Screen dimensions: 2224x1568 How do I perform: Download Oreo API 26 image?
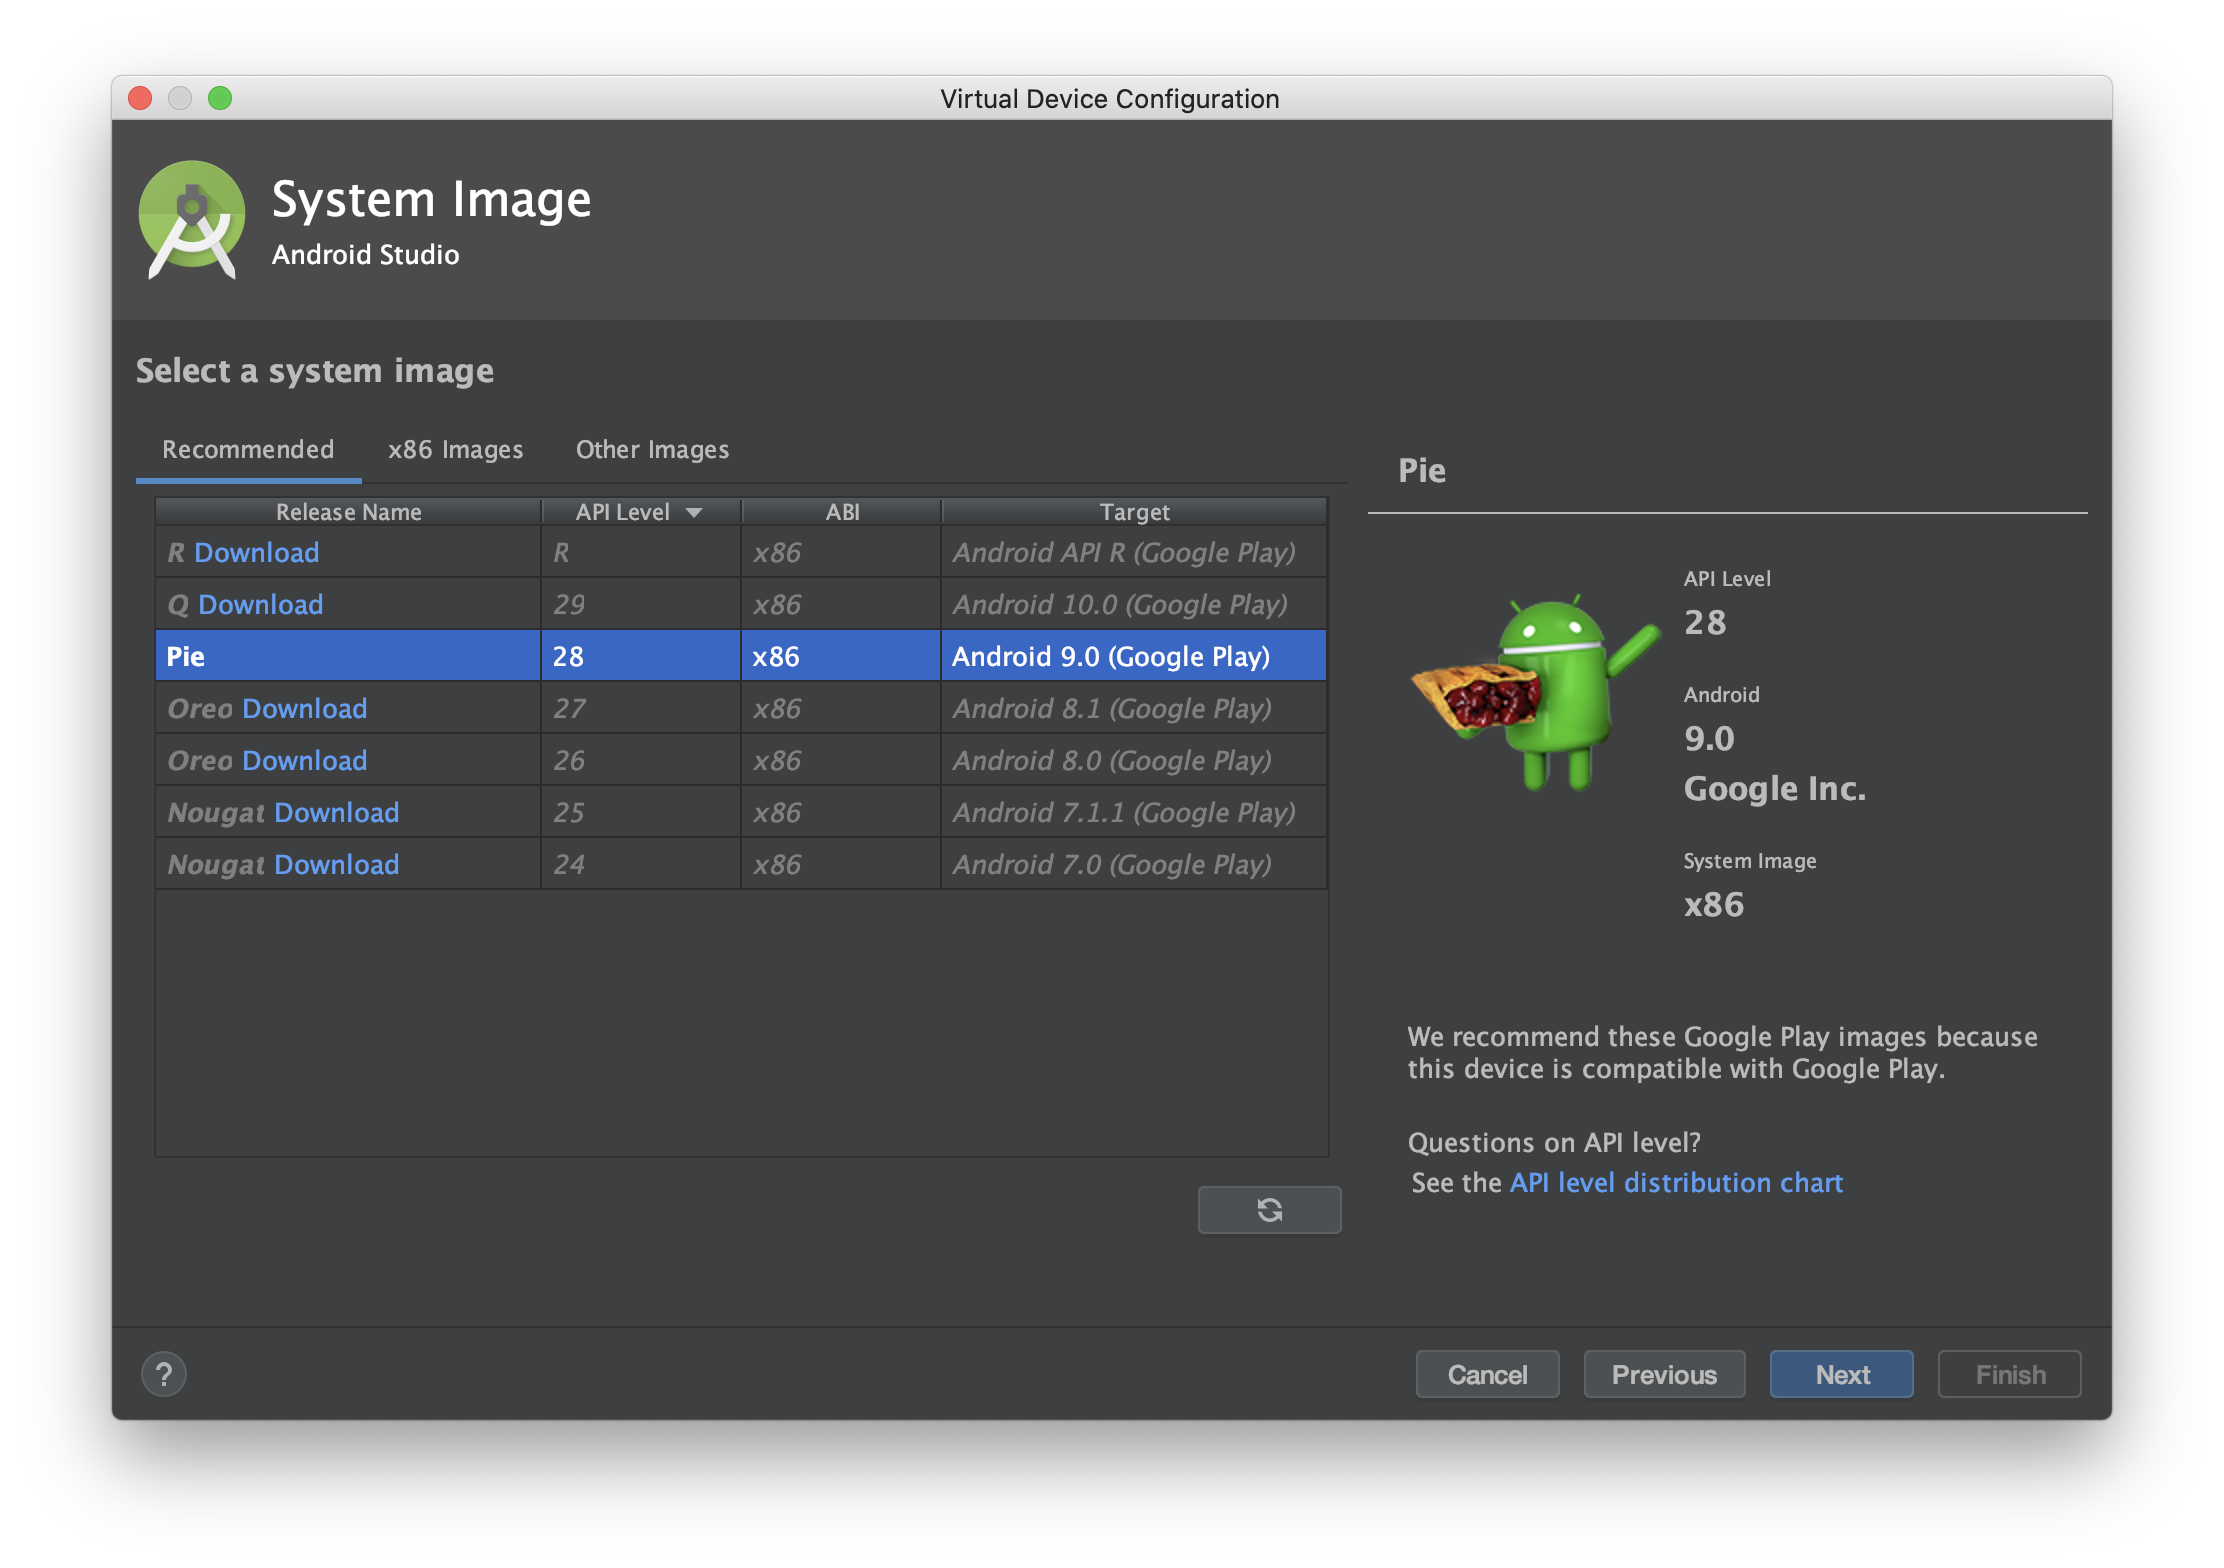pos(304,761)
